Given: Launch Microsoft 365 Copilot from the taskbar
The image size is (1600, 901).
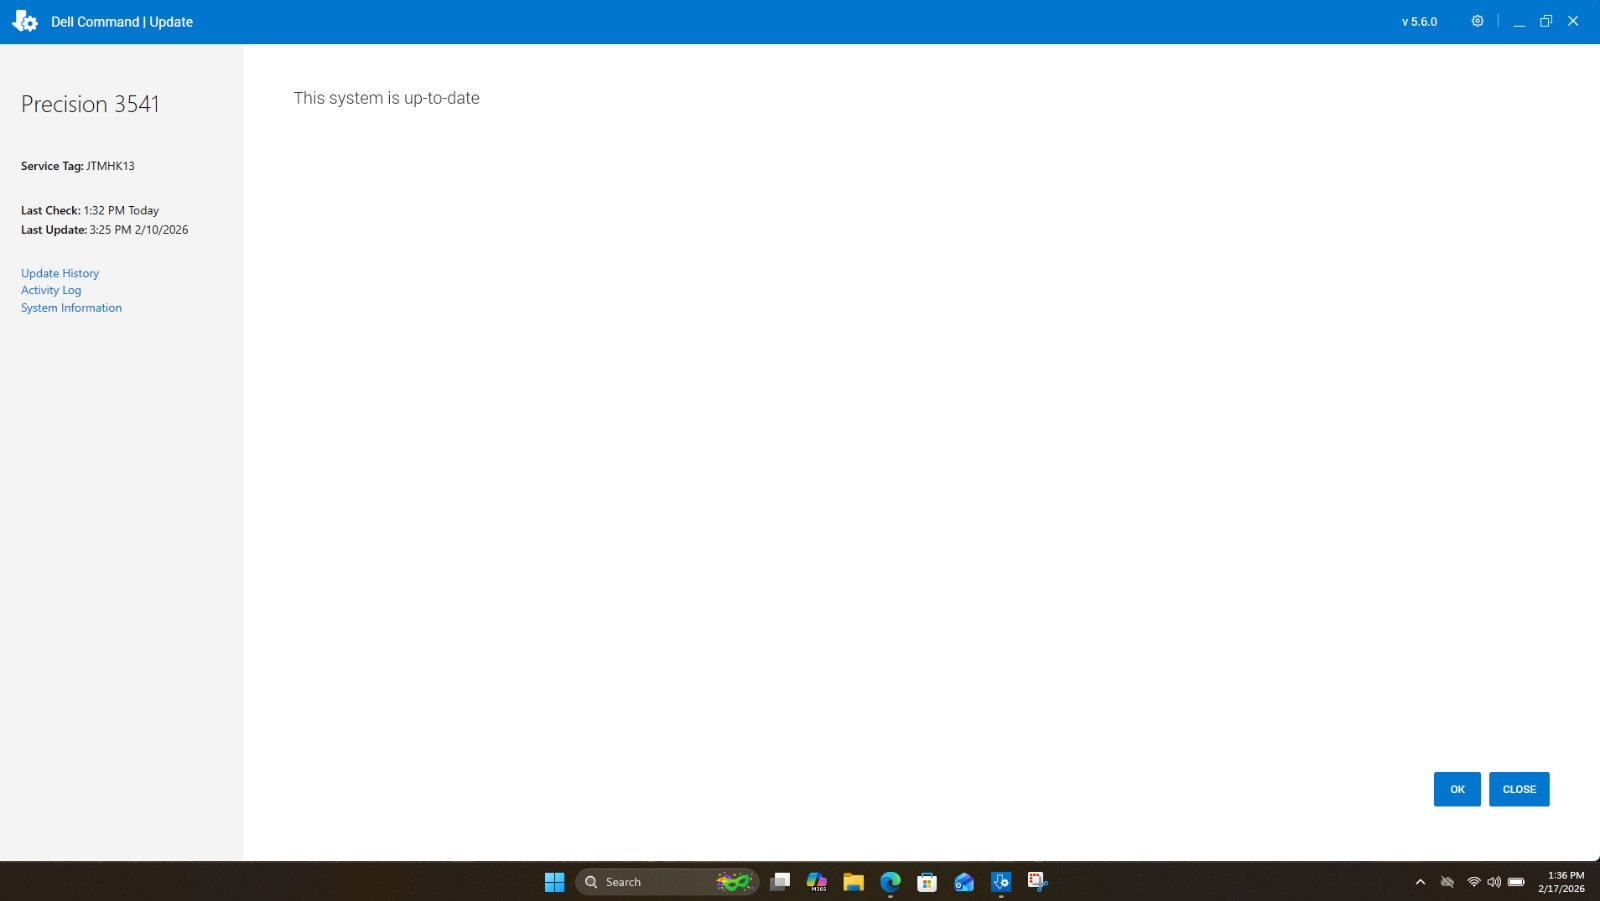Looking at the screenshot, I should 817,882.
